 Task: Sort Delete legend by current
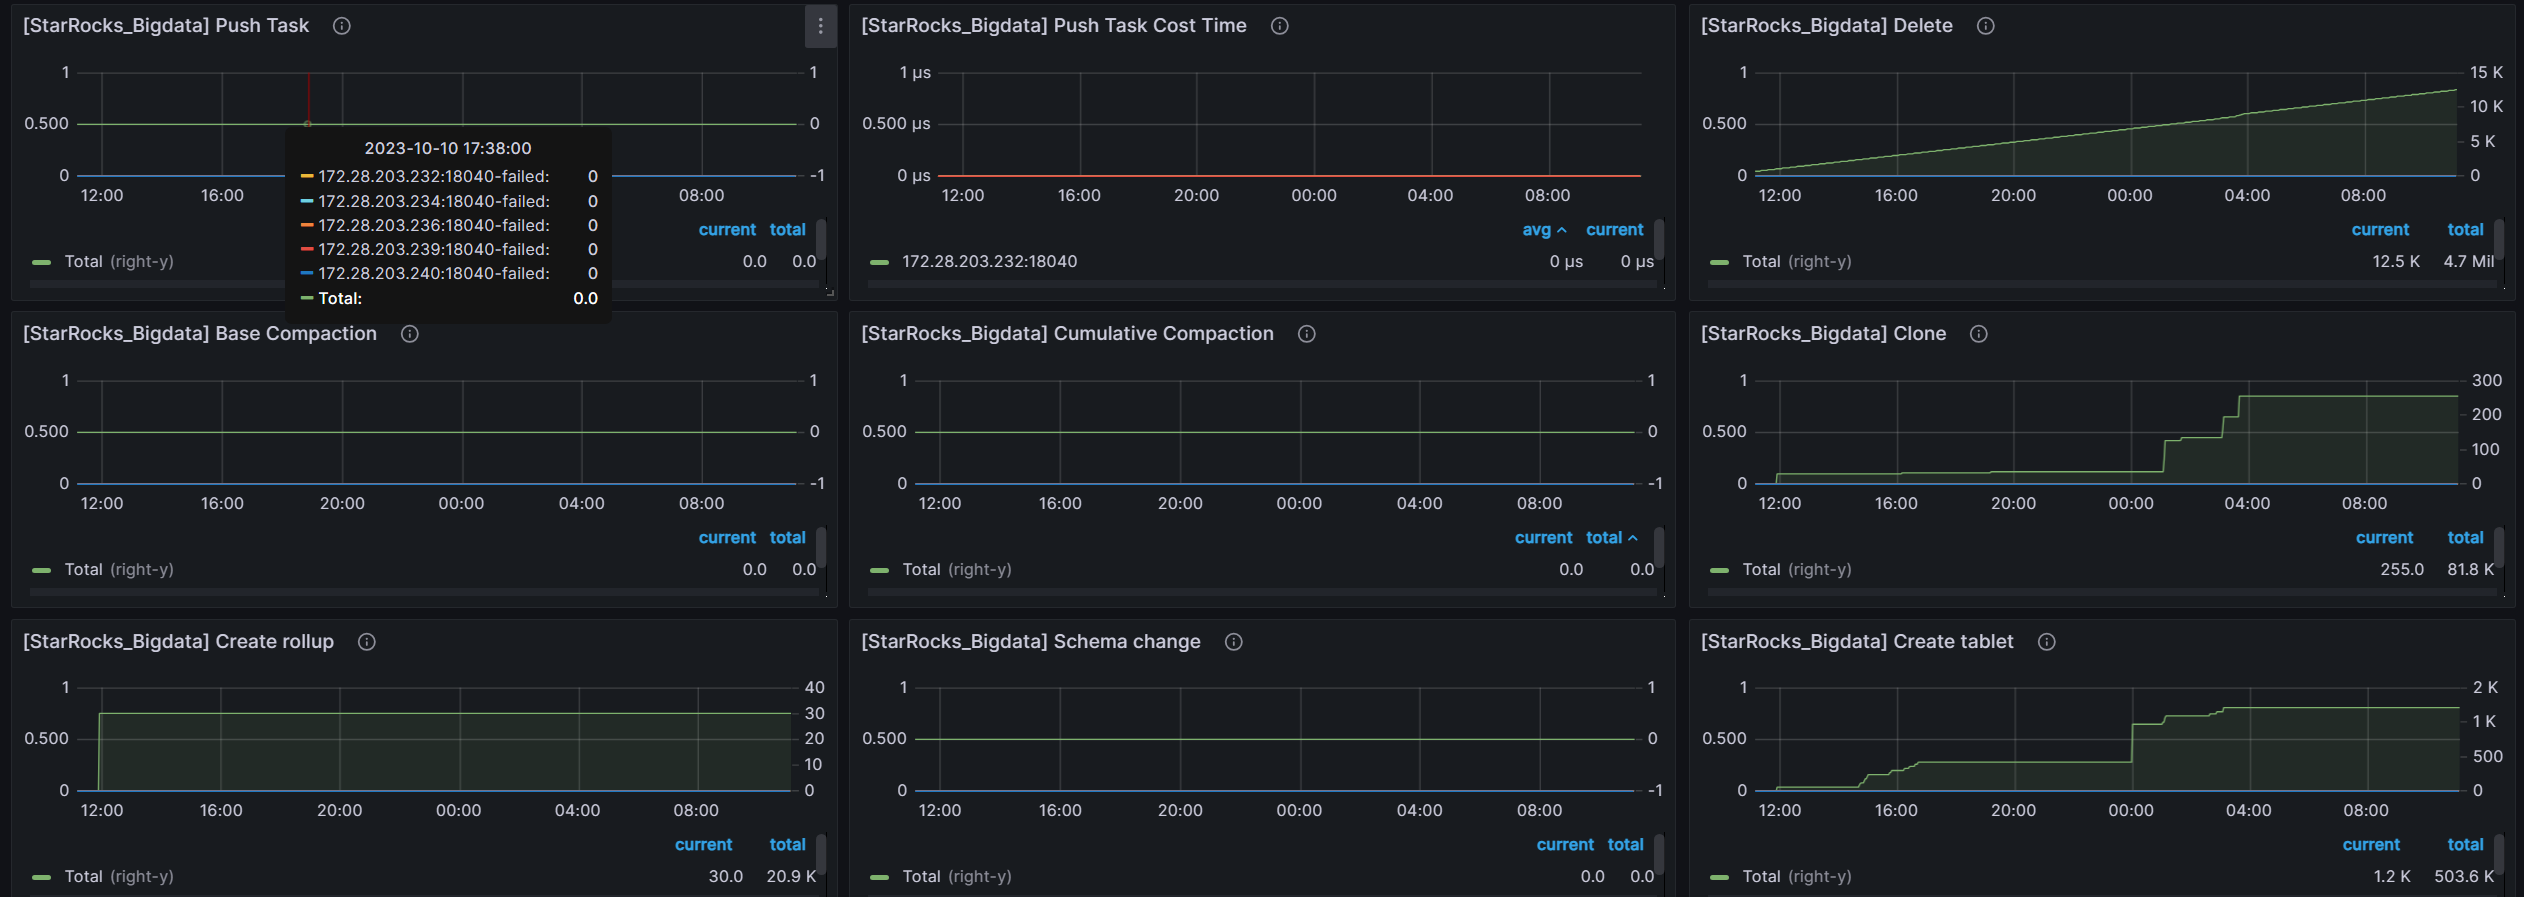2380,230
